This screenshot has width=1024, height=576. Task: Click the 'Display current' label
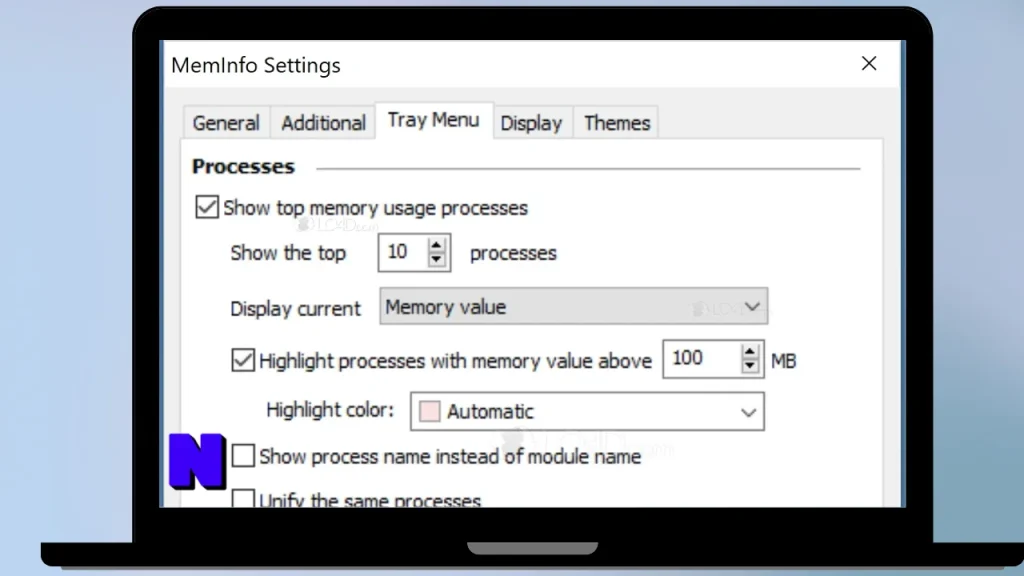click(295, 308)
